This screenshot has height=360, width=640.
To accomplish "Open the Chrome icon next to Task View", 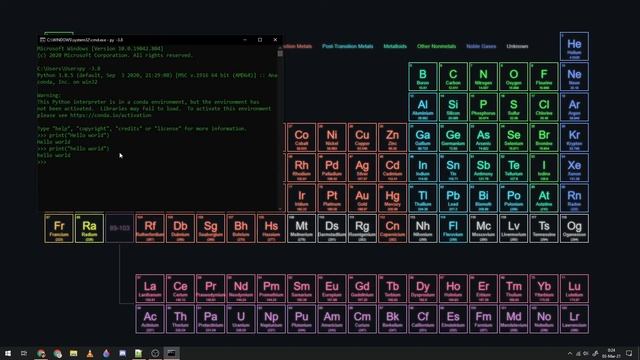I will tap(41, 353).
